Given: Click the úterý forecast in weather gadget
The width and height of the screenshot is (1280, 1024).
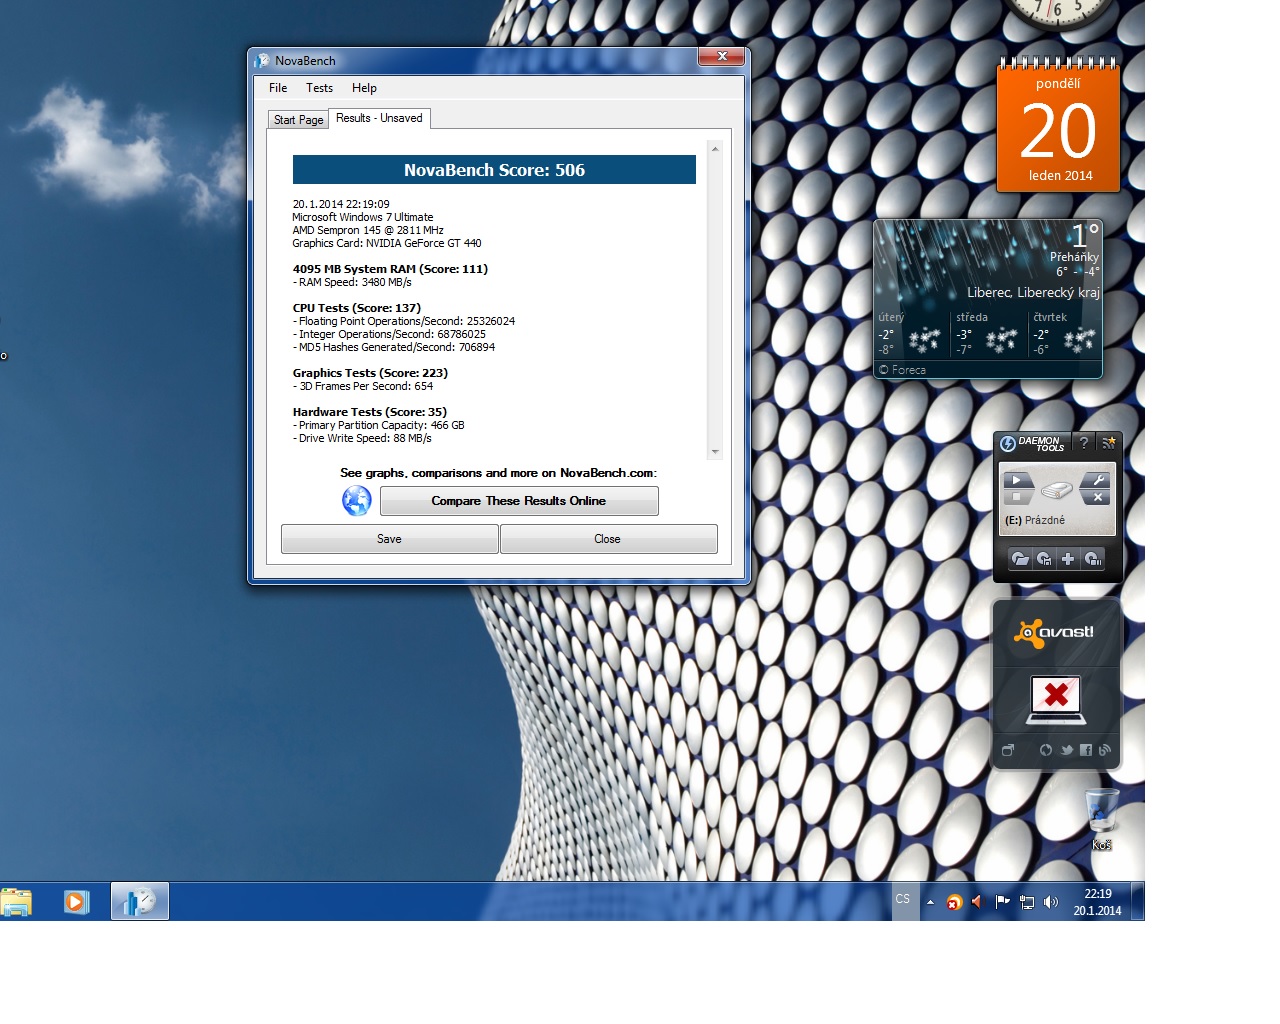Looking at the screenshot, I should tap(910, 334).
